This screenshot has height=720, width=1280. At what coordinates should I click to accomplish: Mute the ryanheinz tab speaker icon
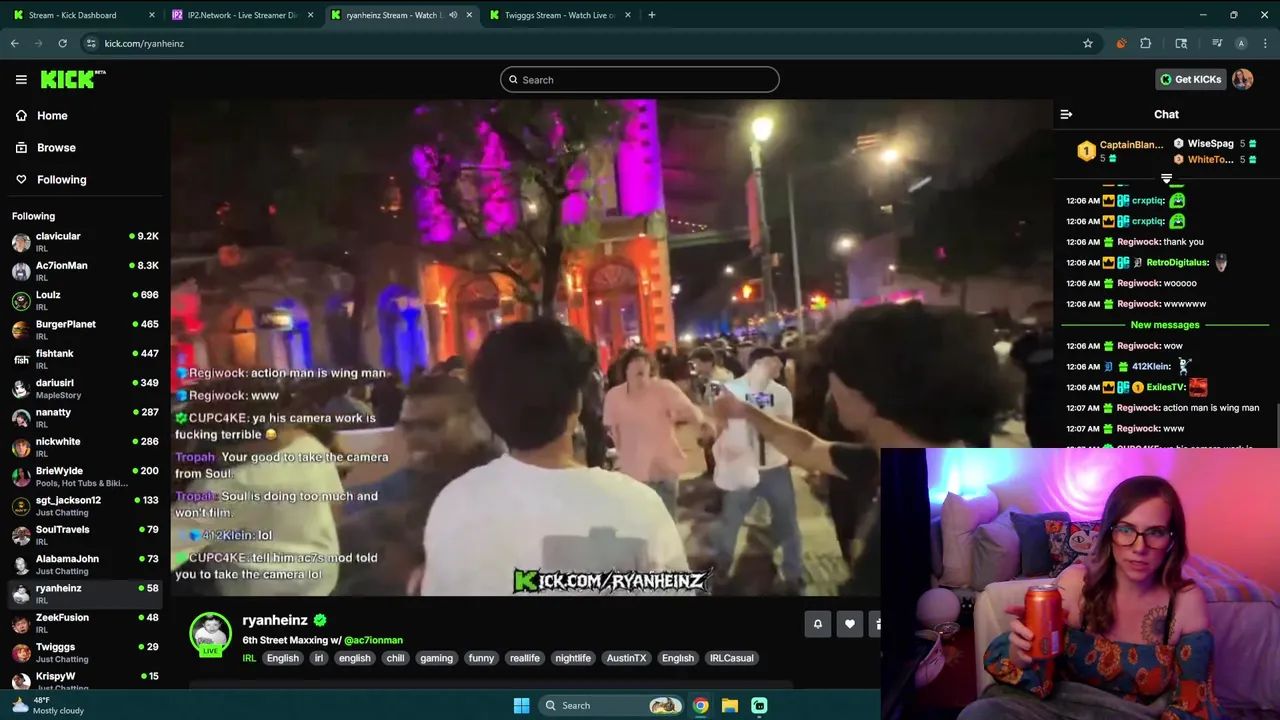click(x=453, y=15)
